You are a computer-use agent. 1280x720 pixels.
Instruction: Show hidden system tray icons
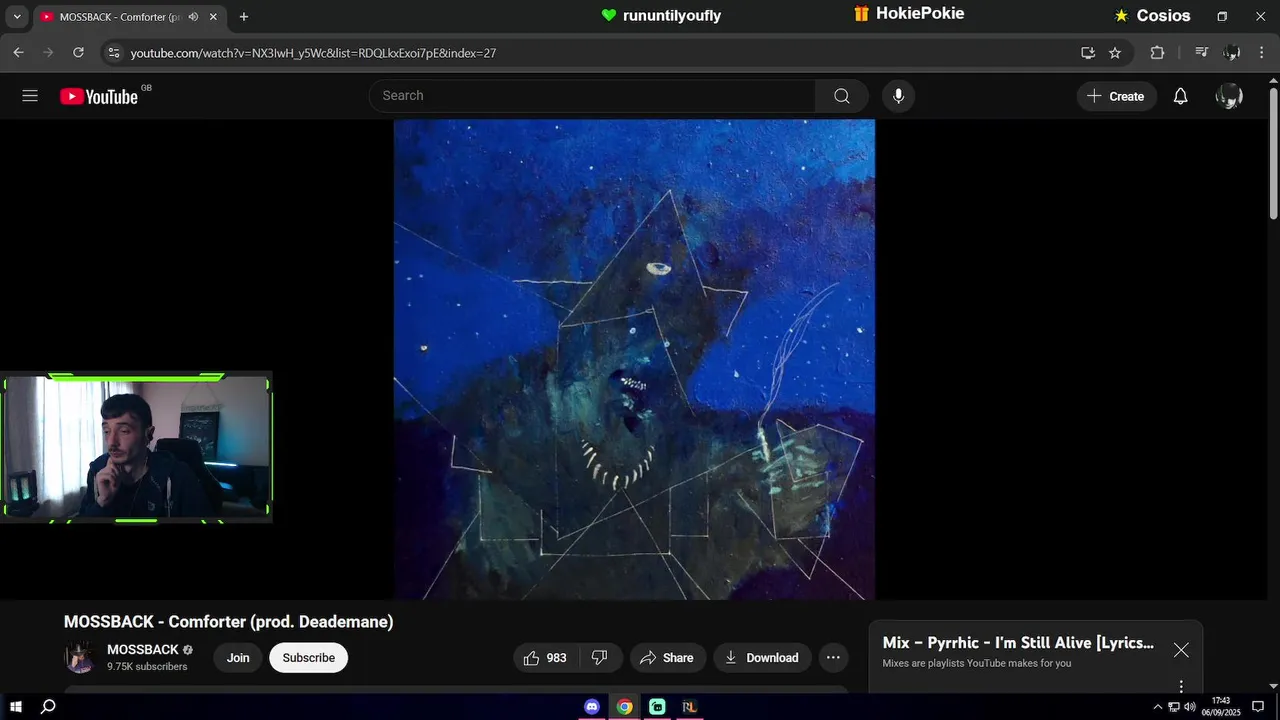[x=1158, y=707]
